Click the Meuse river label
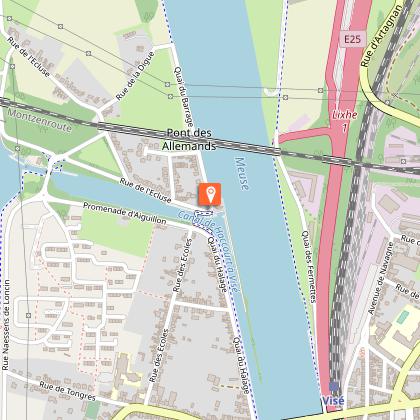420x420 pixels. (242, 174)
